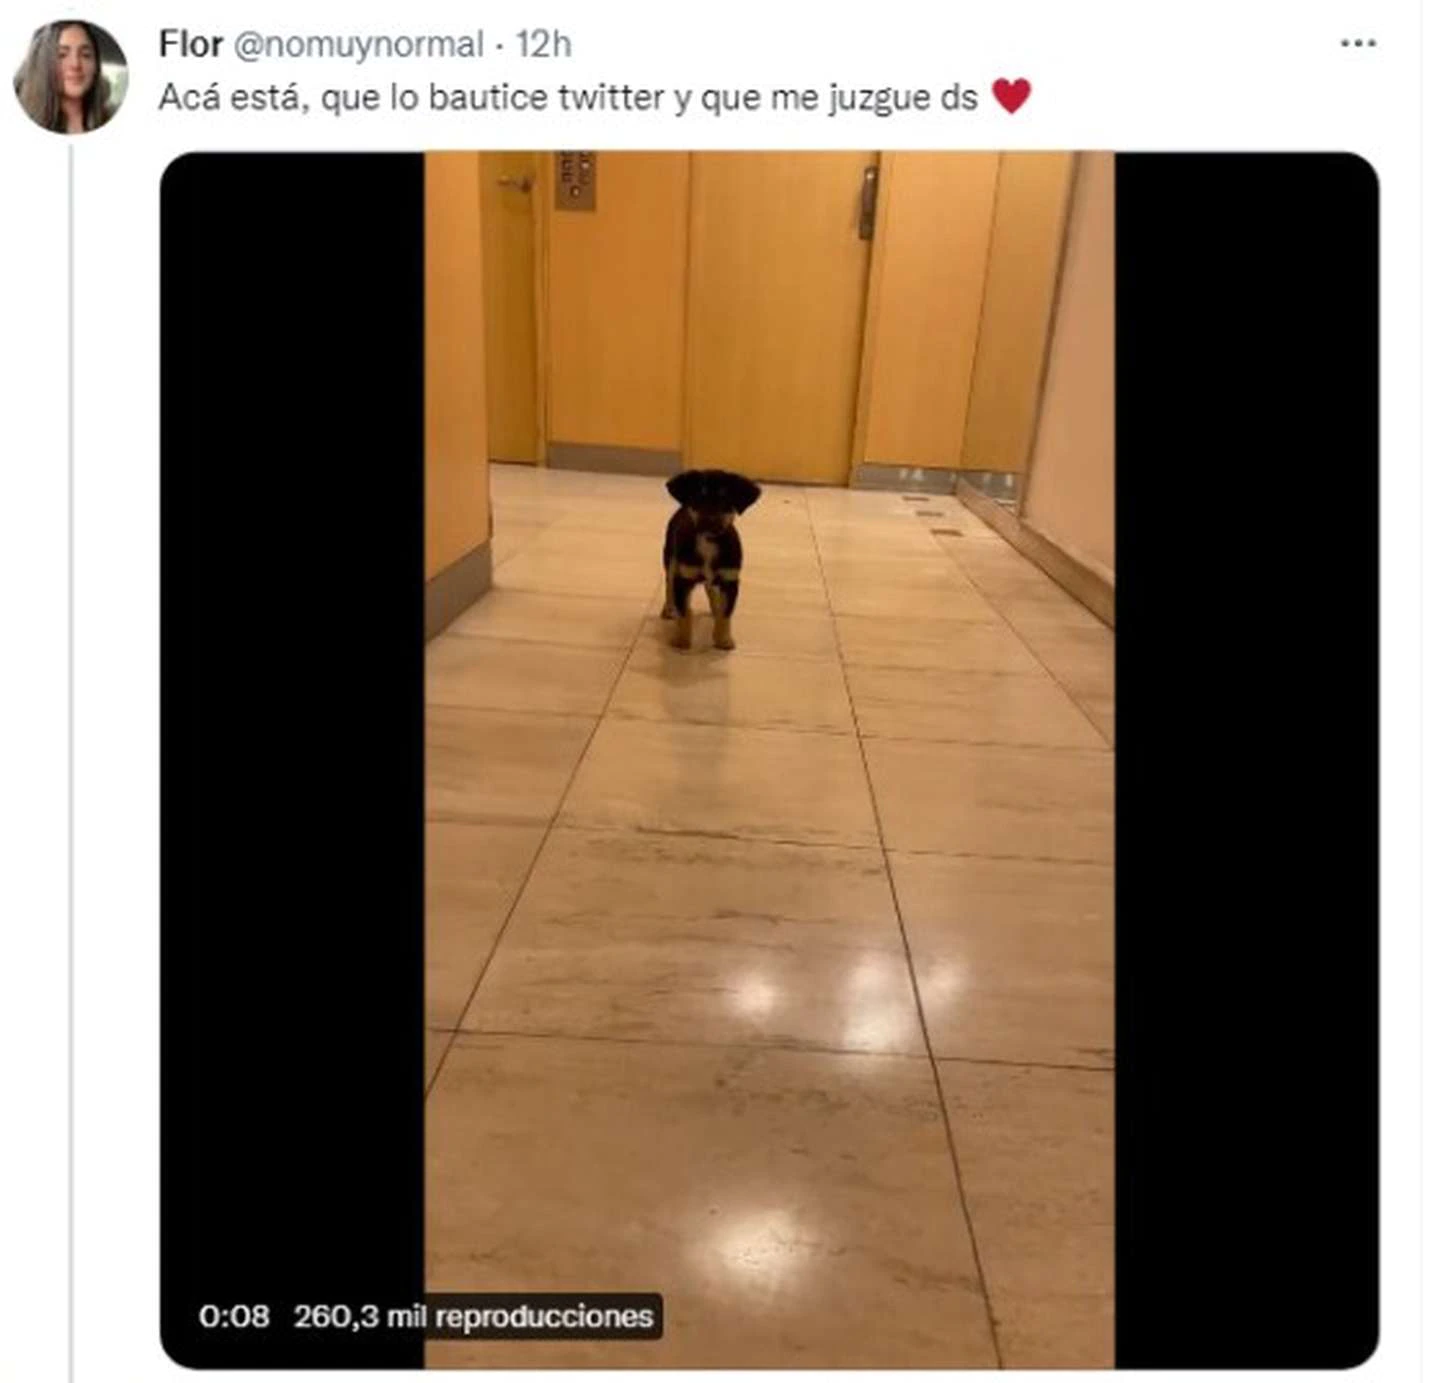Click the word reproducciones on the video
1440x1383 pixels.
(544, 1315)
